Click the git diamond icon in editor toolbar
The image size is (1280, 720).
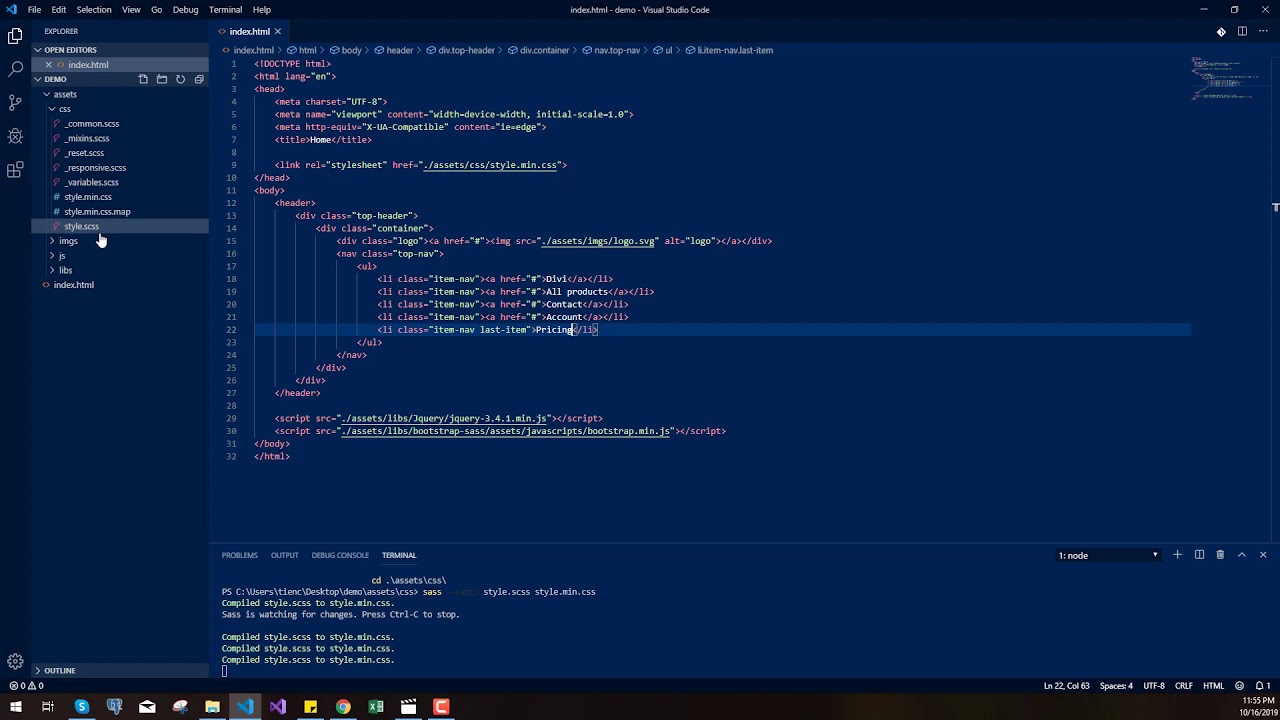[1221, 32]
